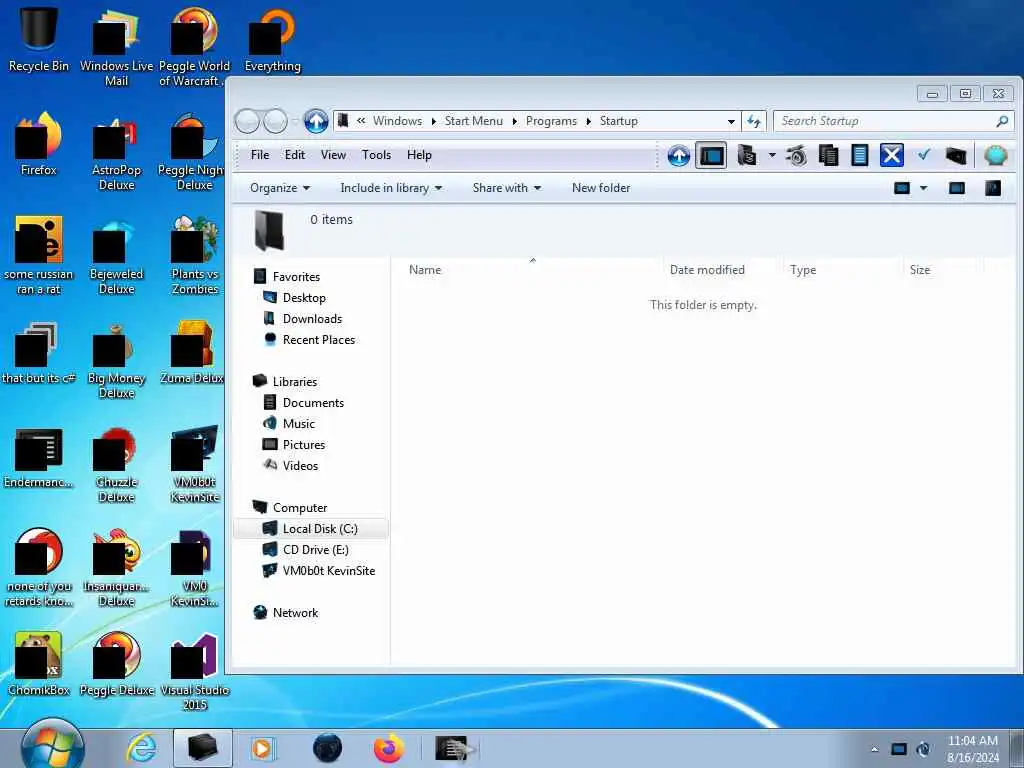Select Videos library

pyautogui.click(x=300, y=466)
